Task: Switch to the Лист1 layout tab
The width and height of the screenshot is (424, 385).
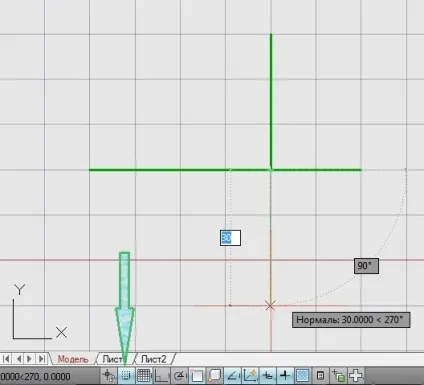Action: (x=115, y=359)
